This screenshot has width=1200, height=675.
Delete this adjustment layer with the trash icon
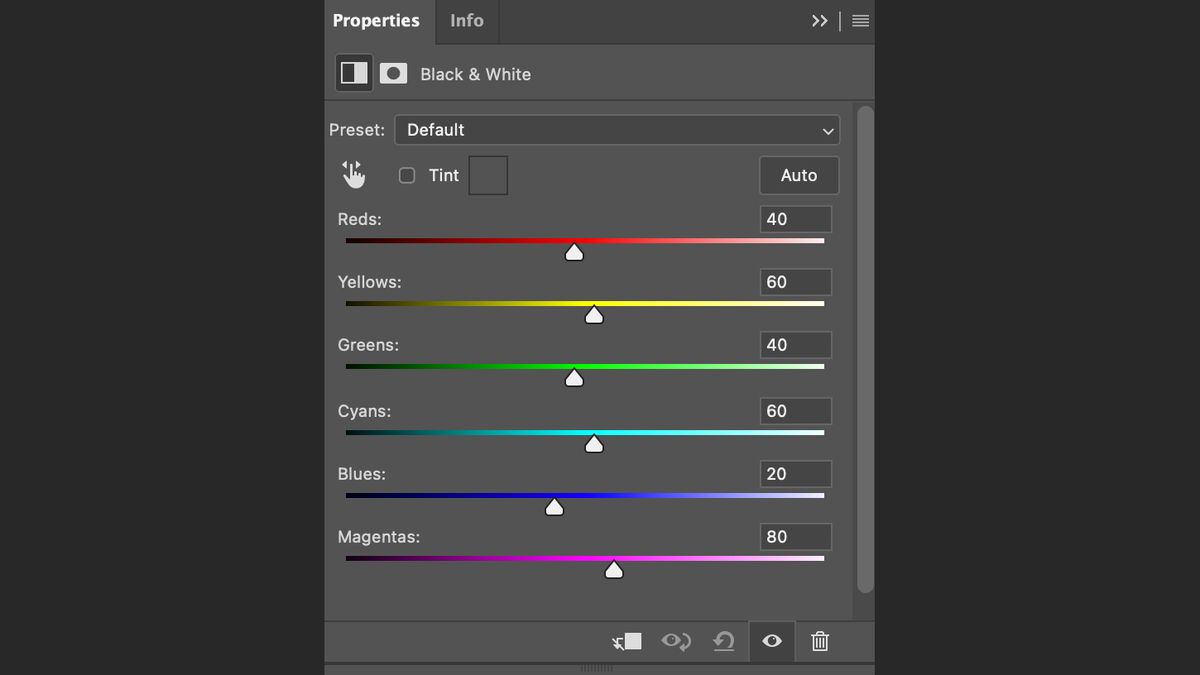(x=820, y=641)
